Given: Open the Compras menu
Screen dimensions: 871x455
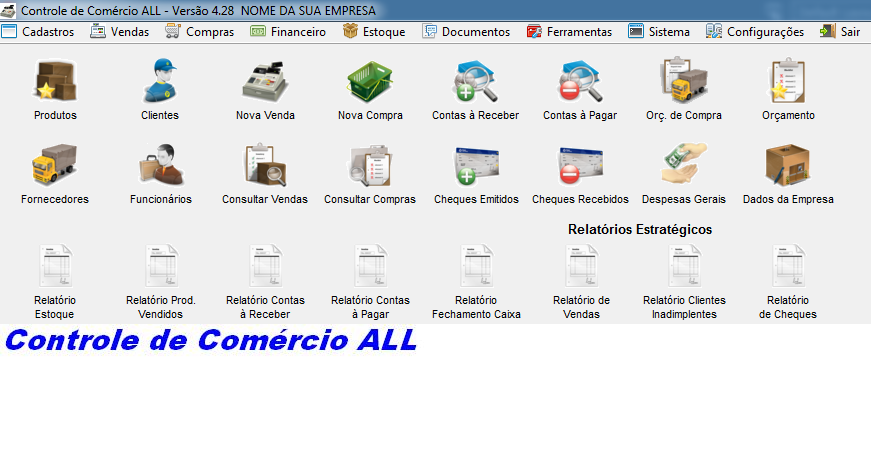Looking at the screenshot, I should 200,32.
